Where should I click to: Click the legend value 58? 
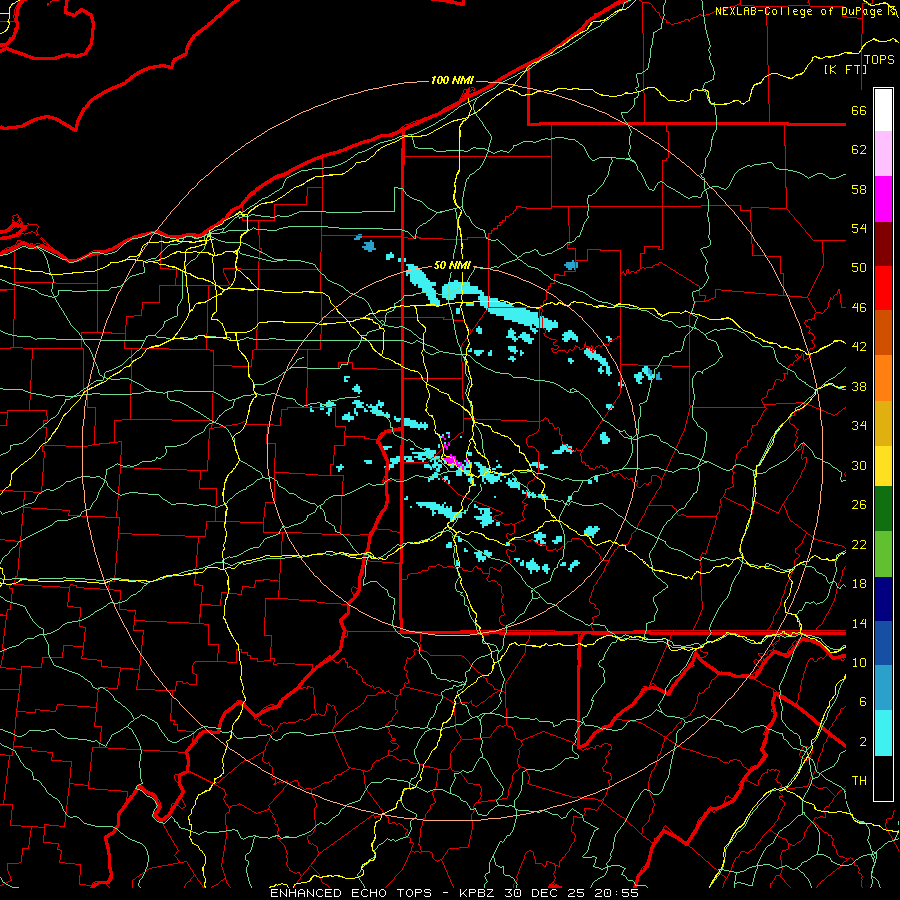pyautogui.click(x=859, y=189)
